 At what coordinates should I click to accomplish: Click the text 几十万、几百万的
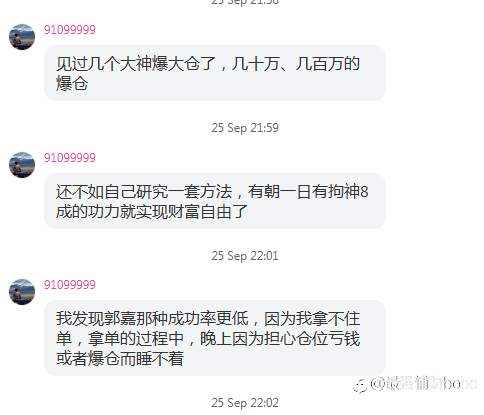point(296,63)
